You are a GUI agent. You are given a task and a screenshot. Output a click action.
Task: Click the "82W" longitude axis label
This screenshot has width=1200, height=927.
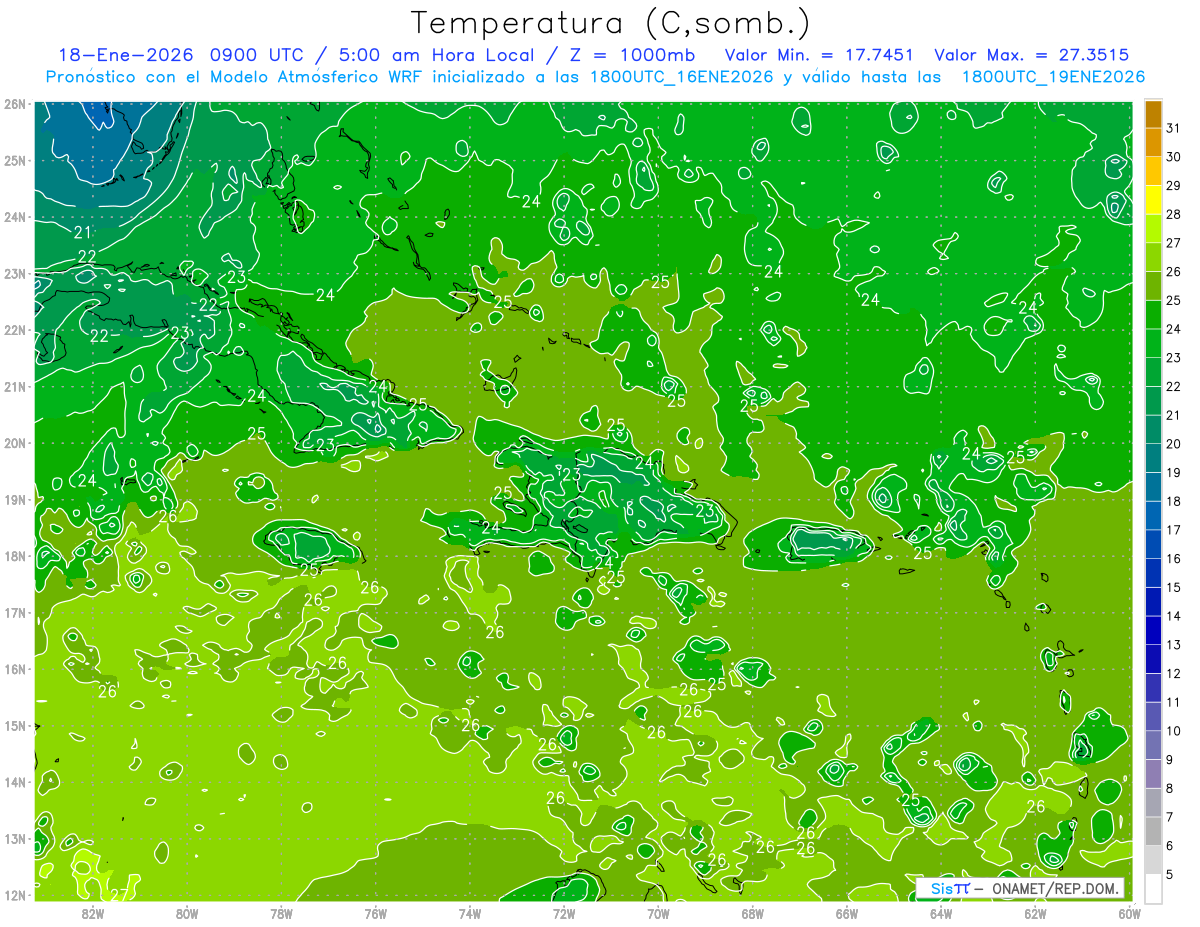click(x=93, y=912)
